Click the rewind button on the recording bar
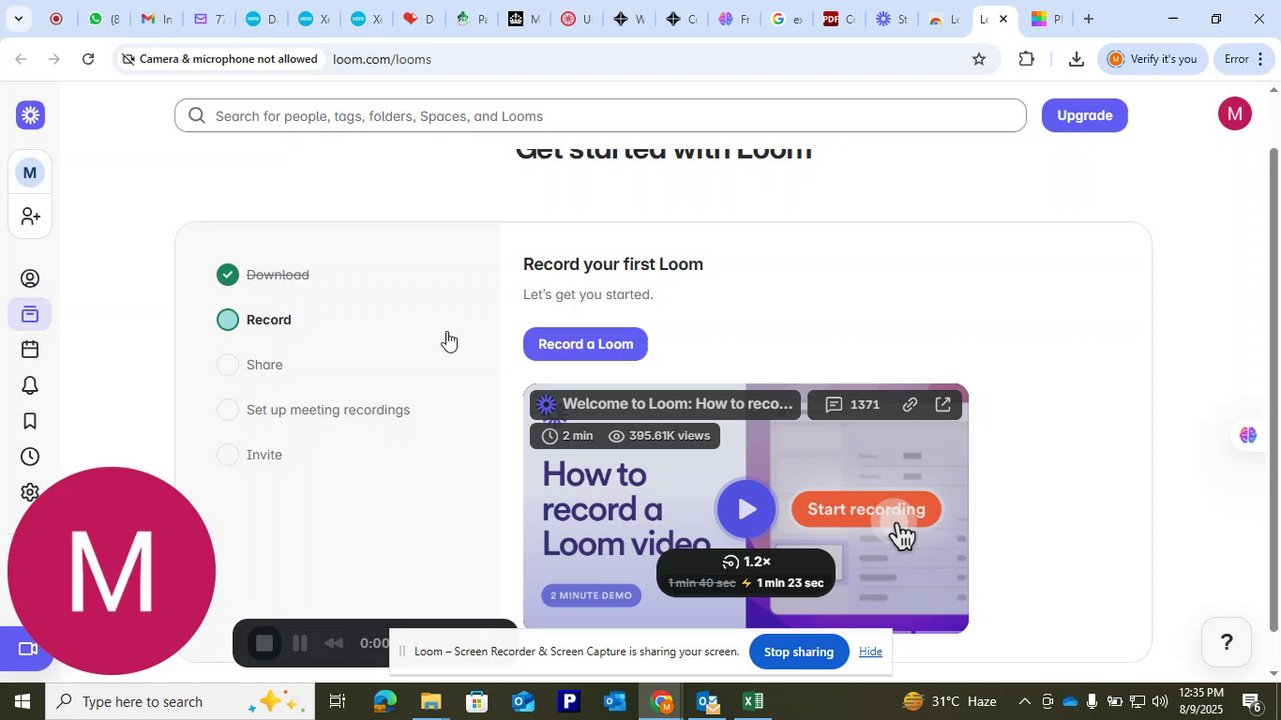Screen dimensions: 1281x720 point(334,644)
